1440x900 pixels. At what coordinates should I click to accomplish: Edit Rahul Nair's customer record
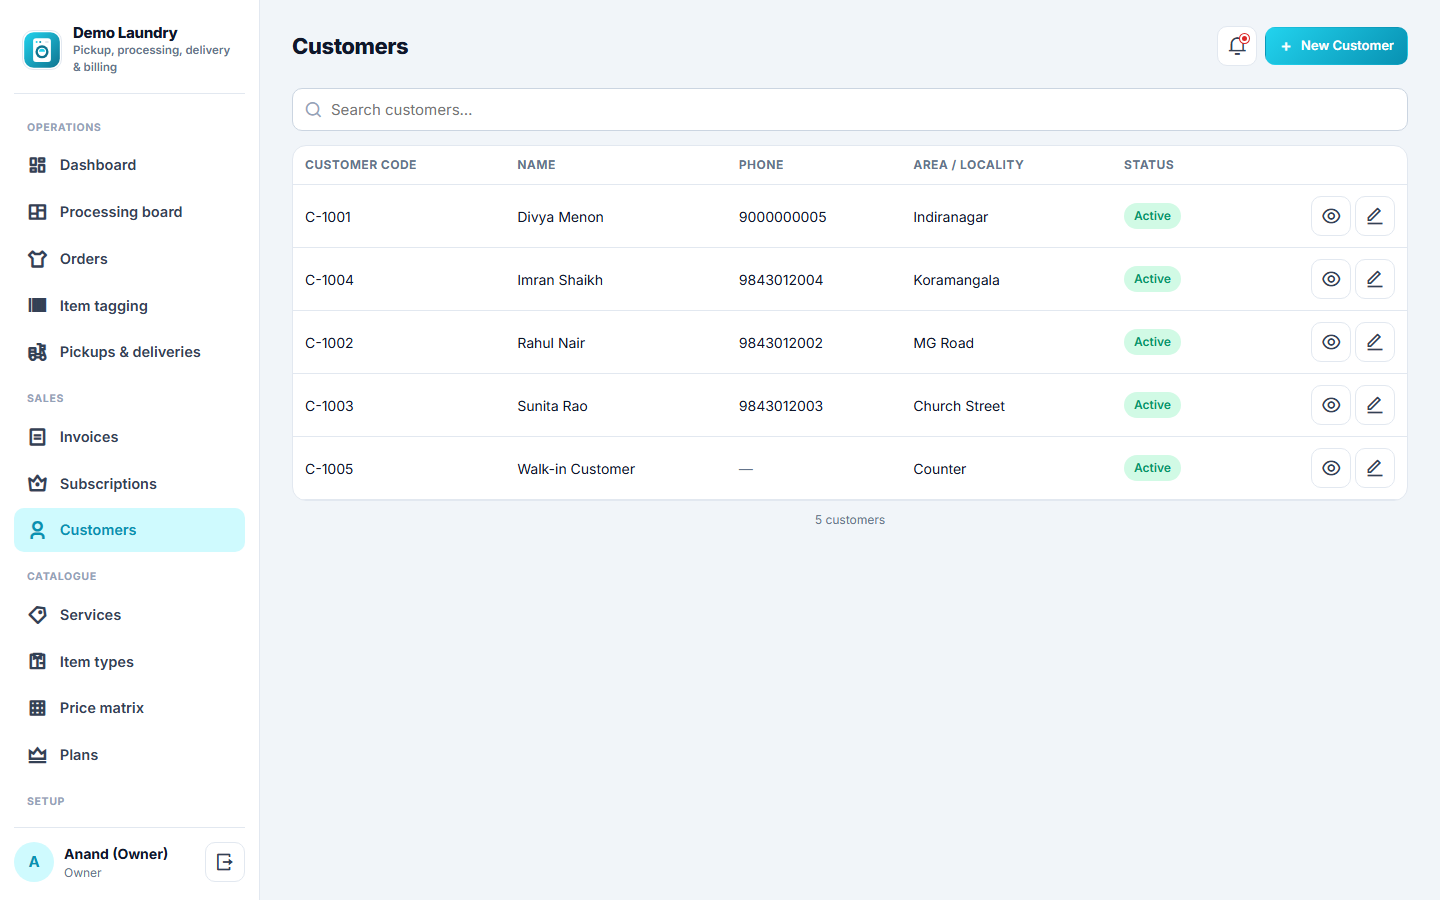click(x=1375, y=342)
